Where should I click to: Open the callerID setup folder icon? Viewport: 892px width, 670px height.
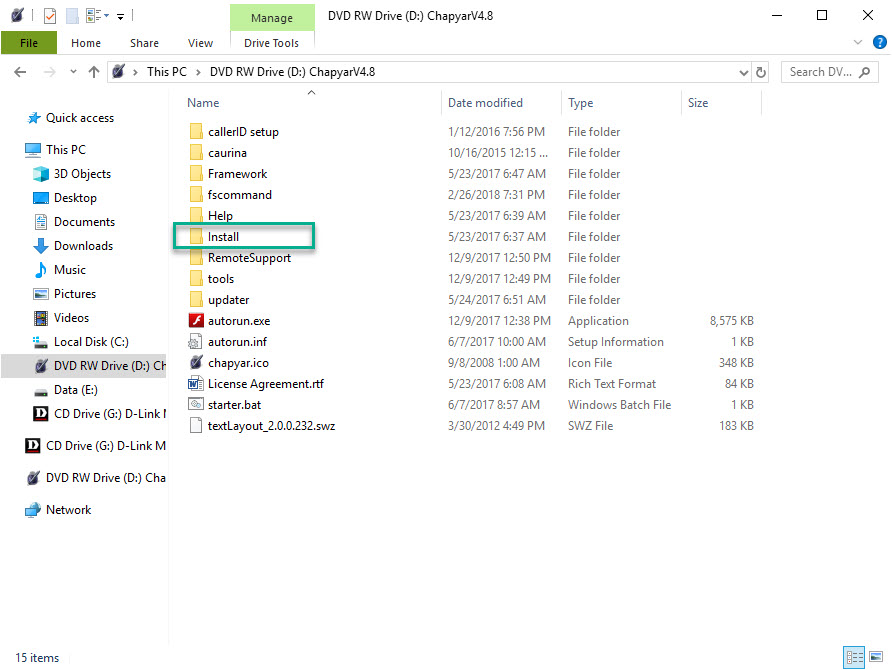pos(196,131)
